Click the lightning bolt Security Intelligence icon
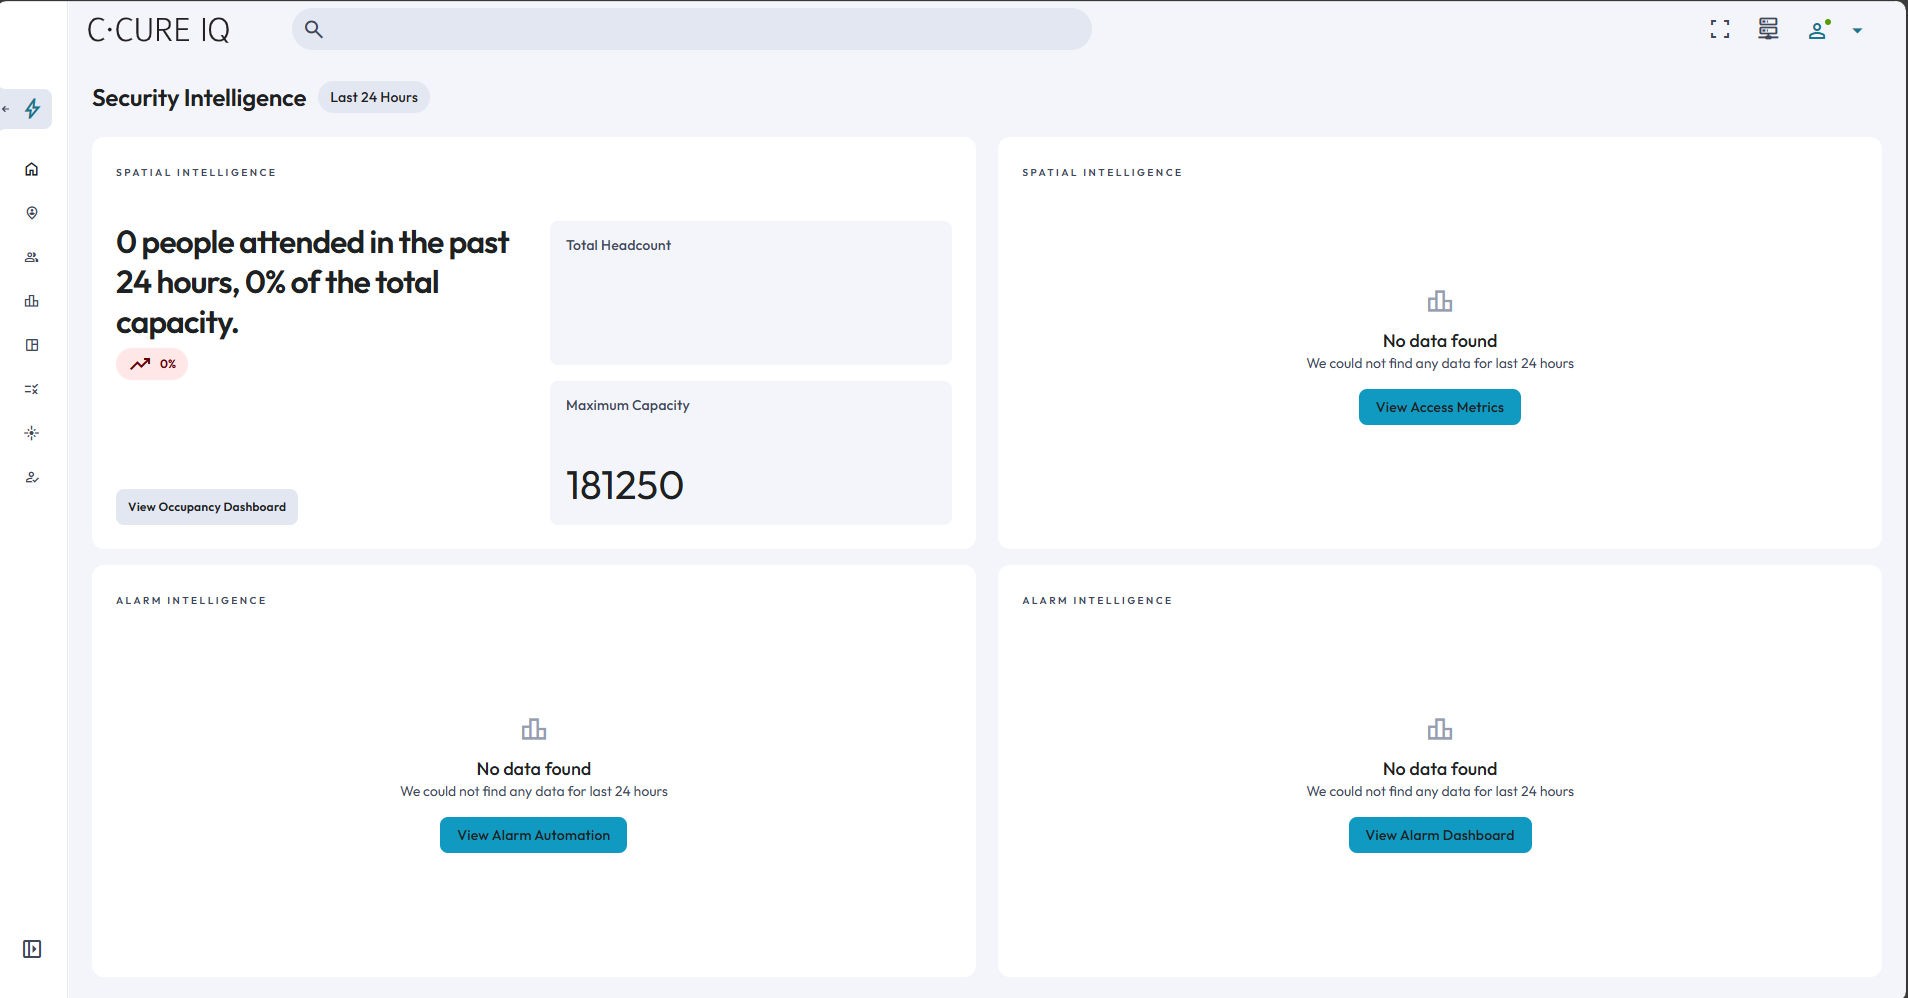This screenshot has width=1908, height=998. [x=33, y=109]
